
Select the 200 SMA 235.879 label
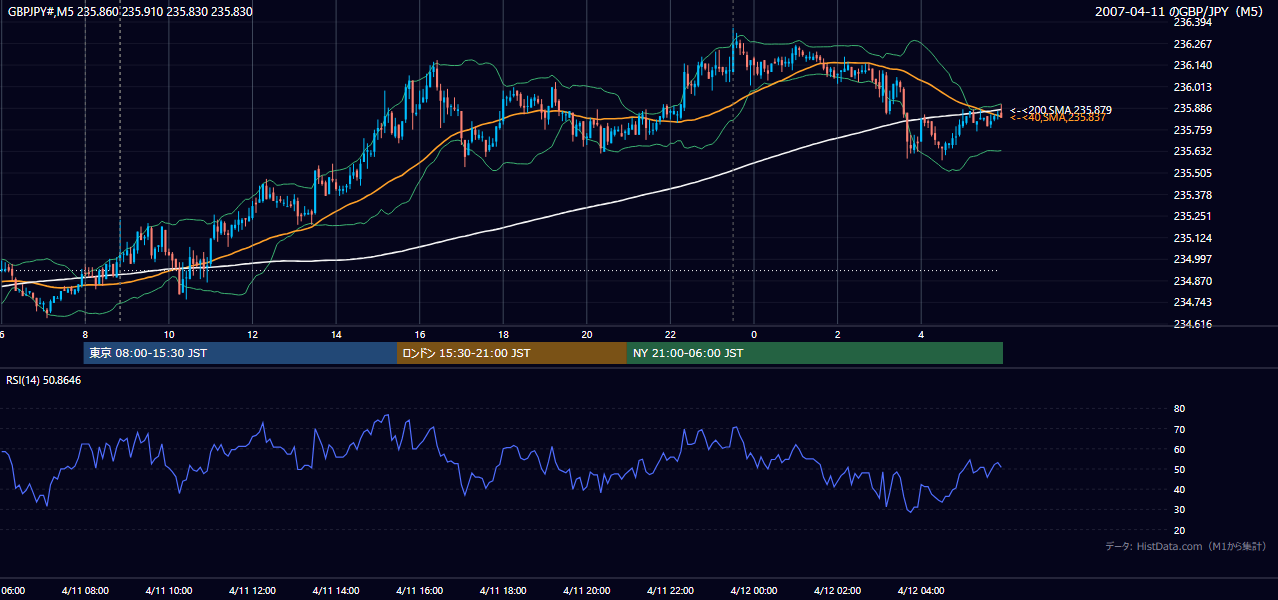1061,110
